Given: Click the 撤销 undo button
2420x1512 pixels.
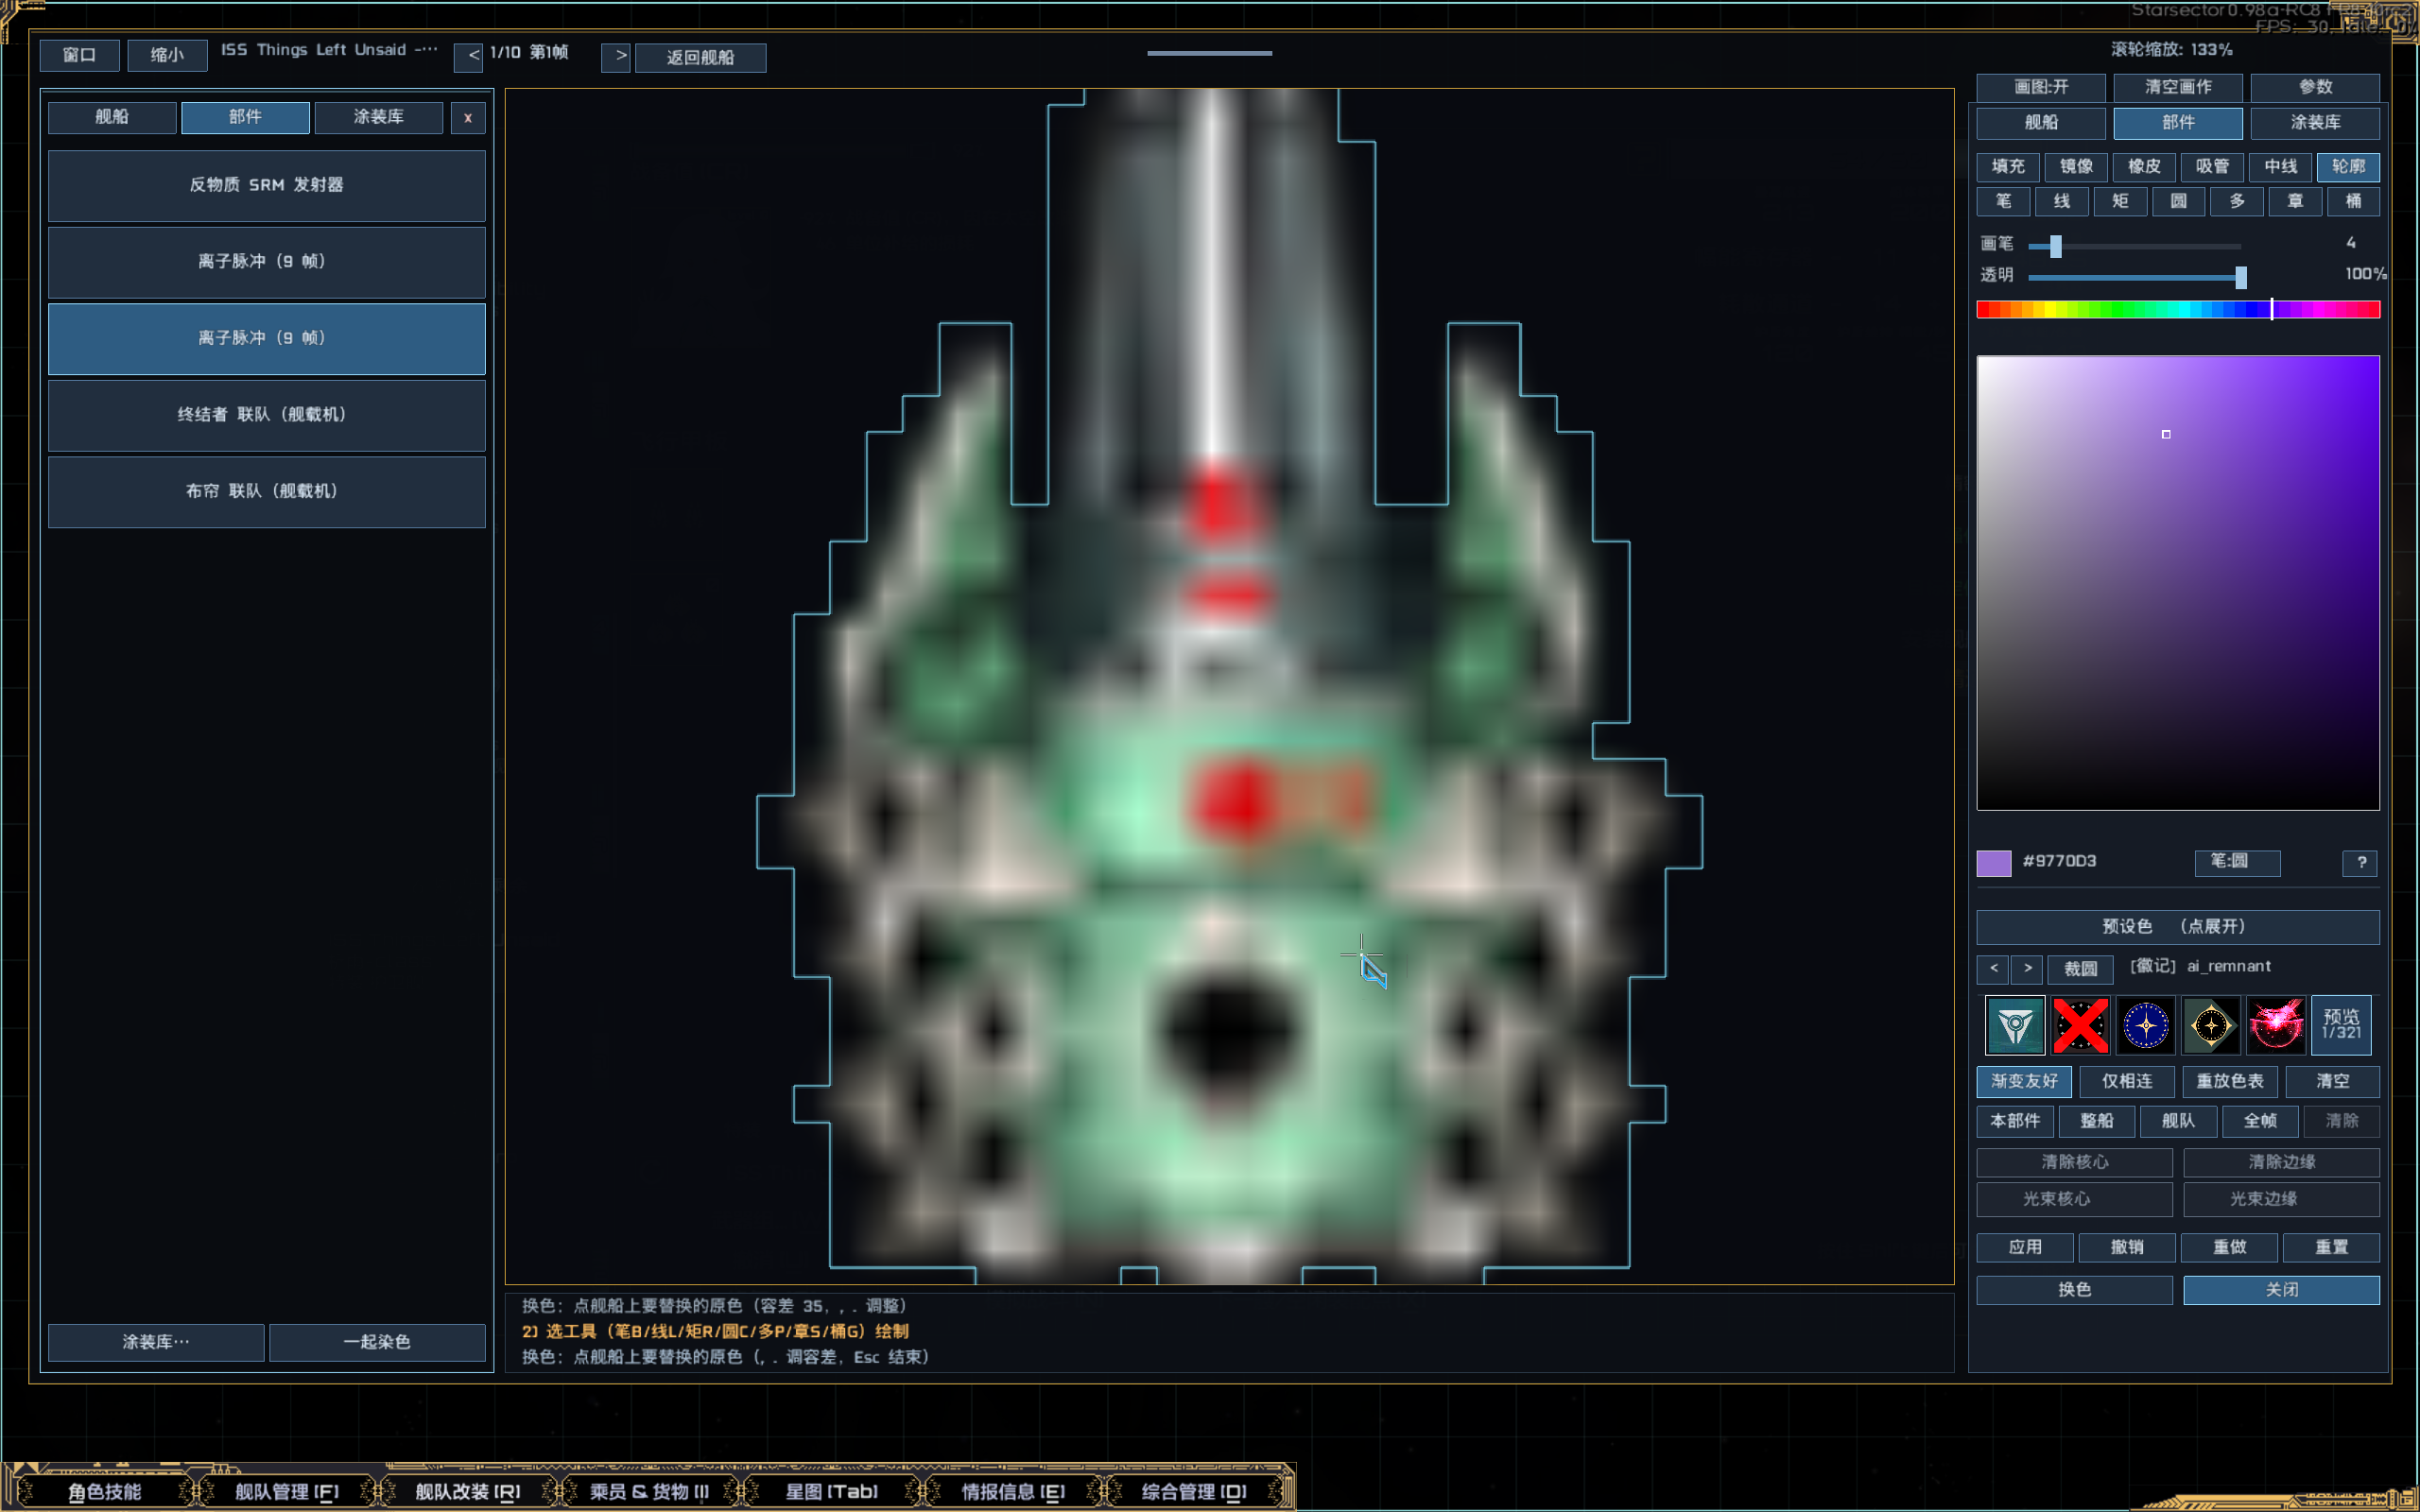Looking at the screenshot, I should click(x=2127, y=1247).
